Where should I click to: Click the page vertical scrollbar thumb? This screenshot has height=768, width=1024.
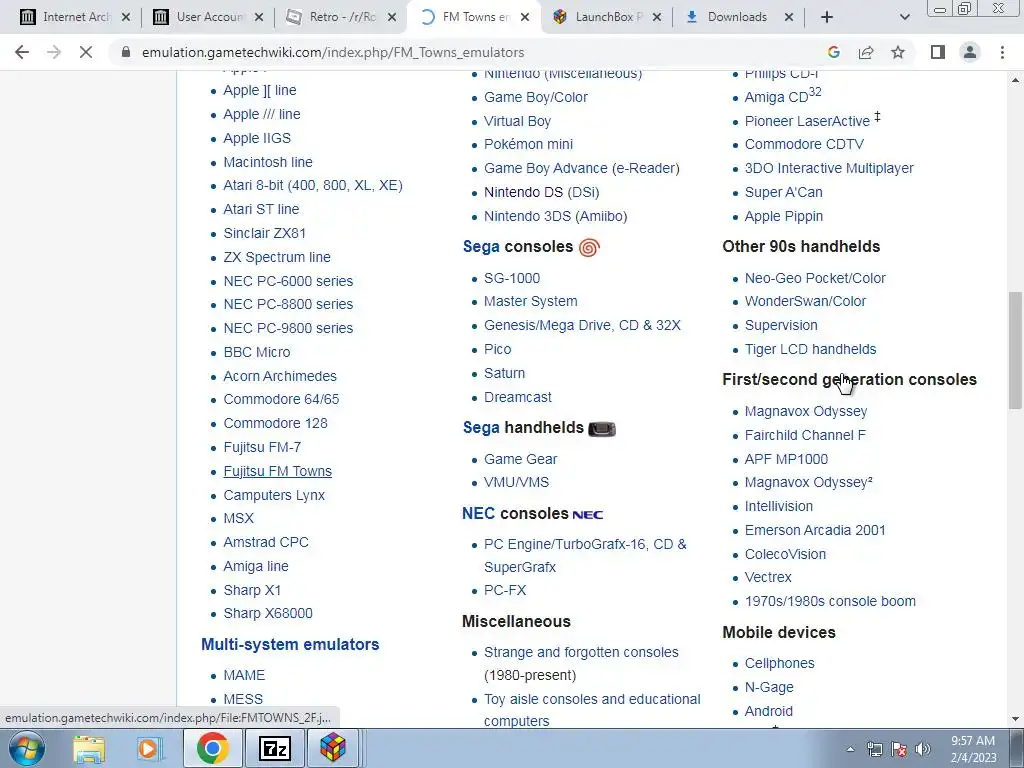[x=1015, y=350]
